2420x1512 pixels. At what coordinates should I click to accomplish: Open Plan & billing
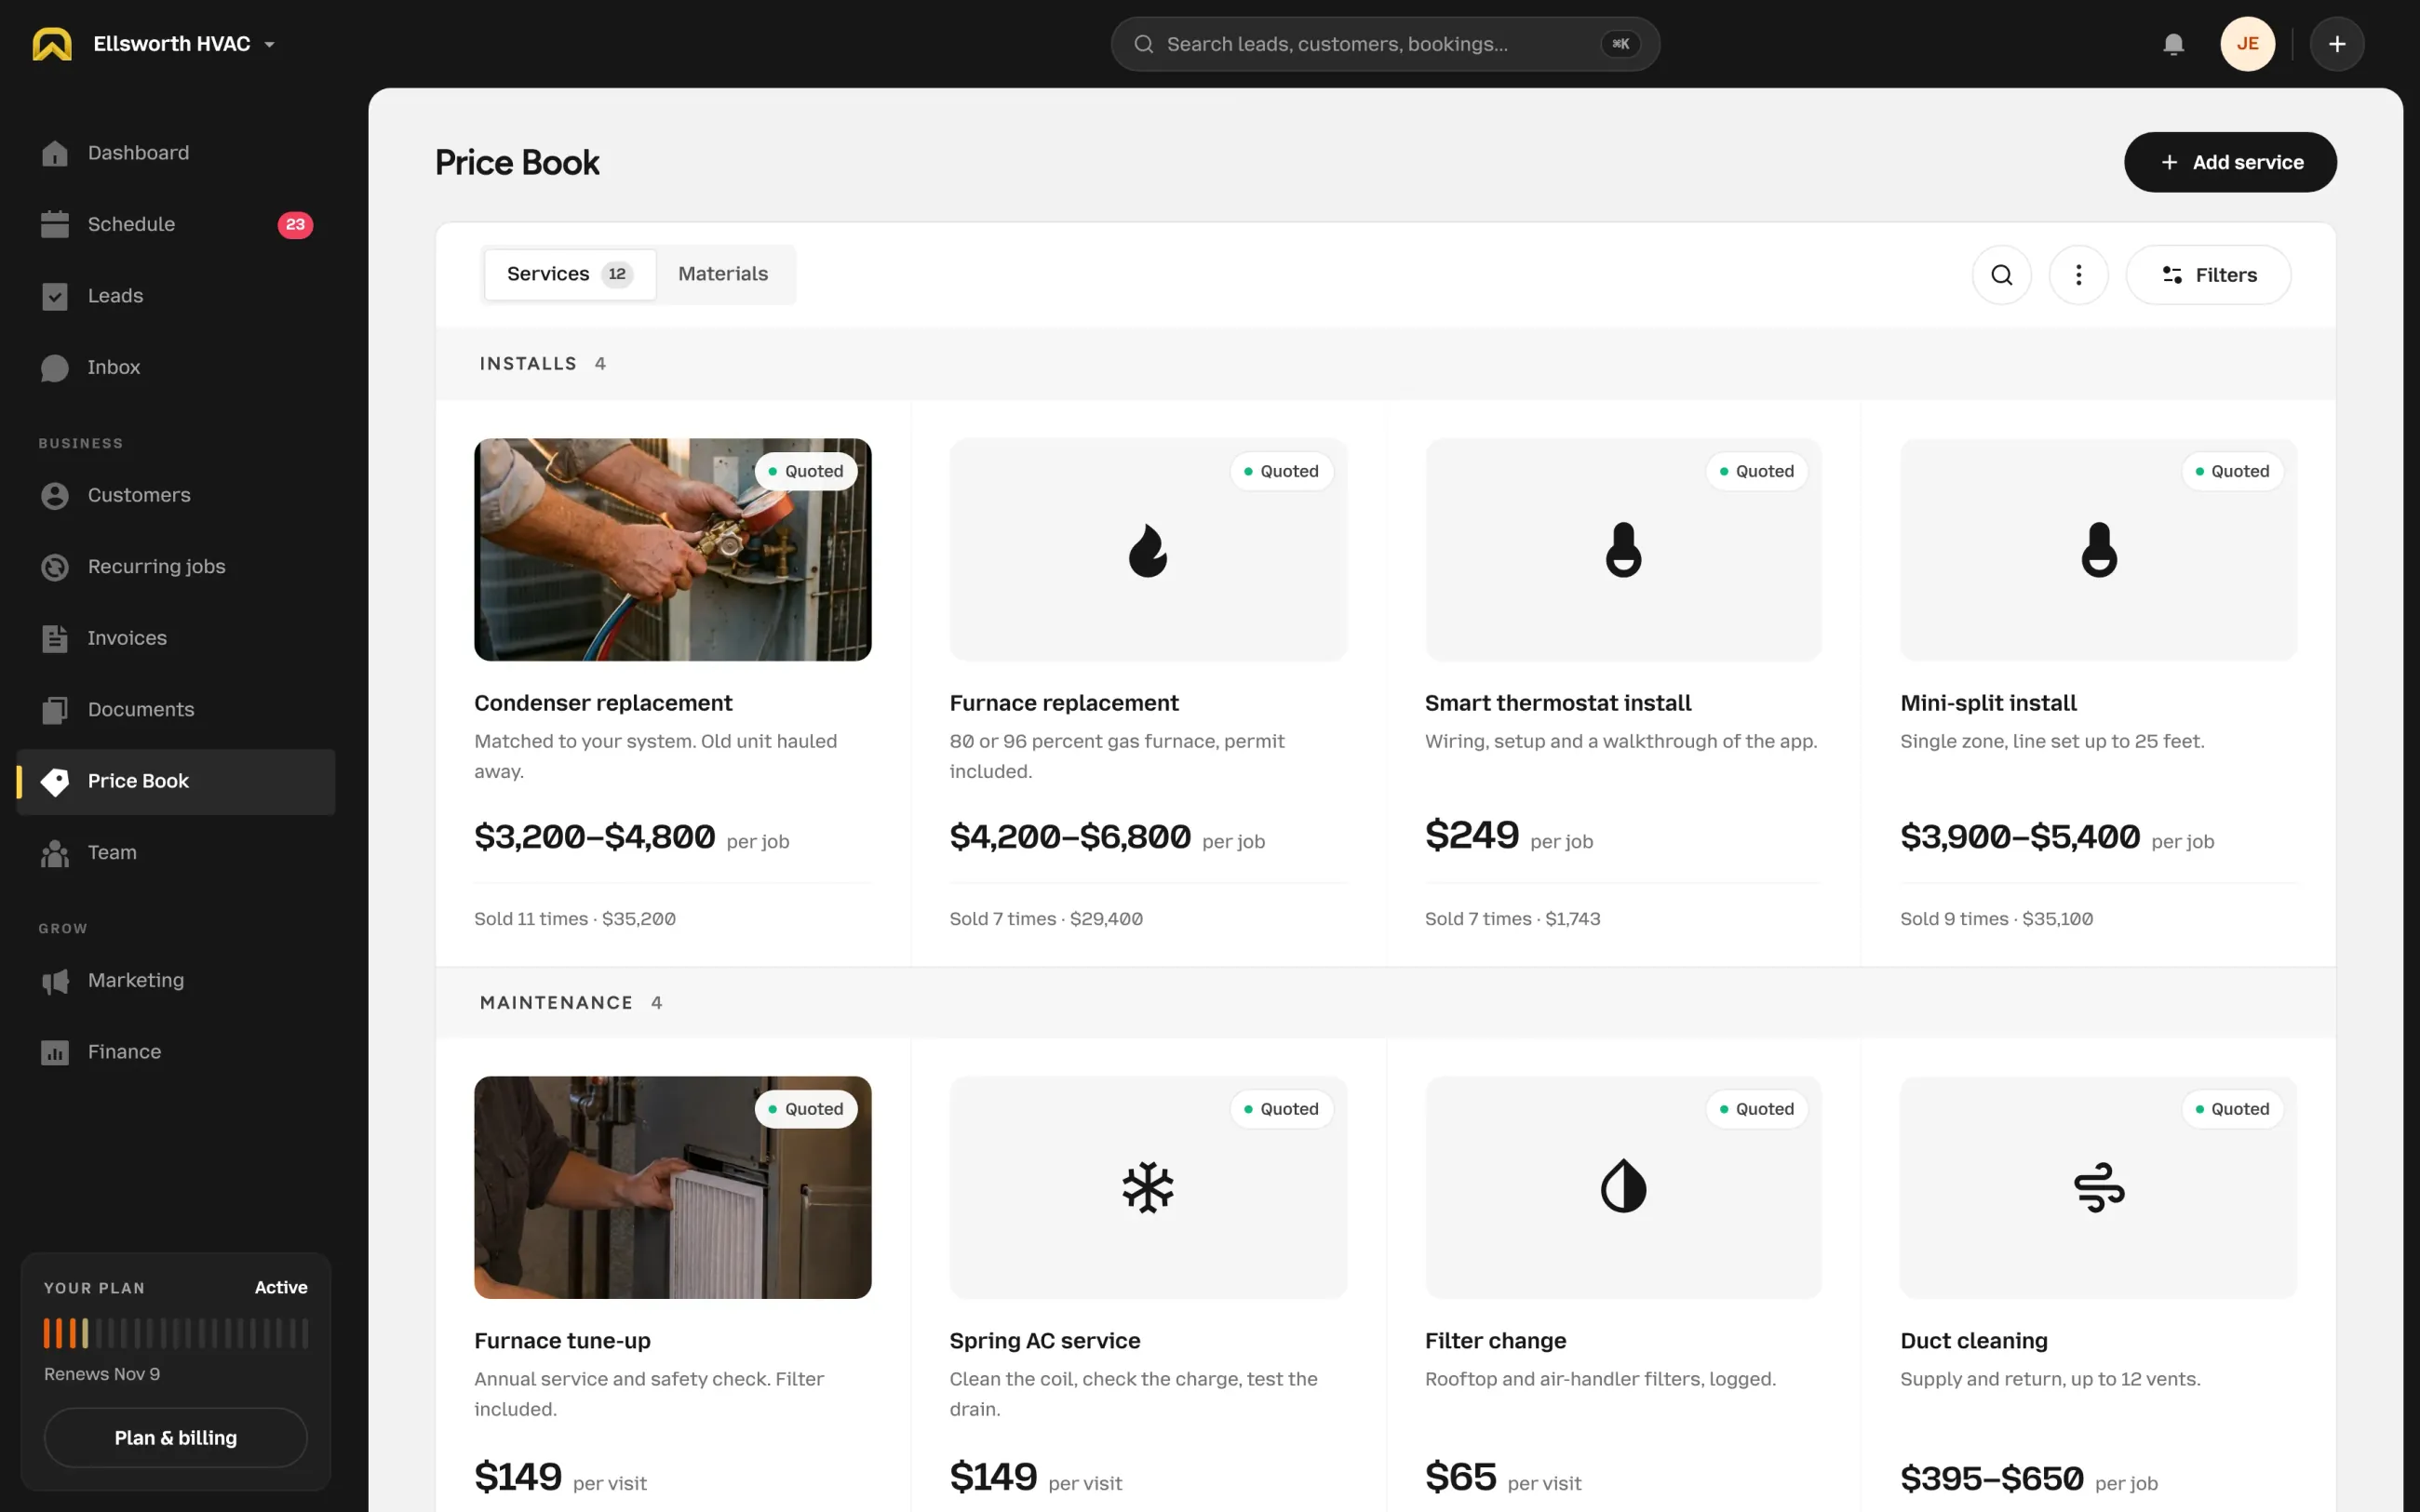[x=176, y=1437]
